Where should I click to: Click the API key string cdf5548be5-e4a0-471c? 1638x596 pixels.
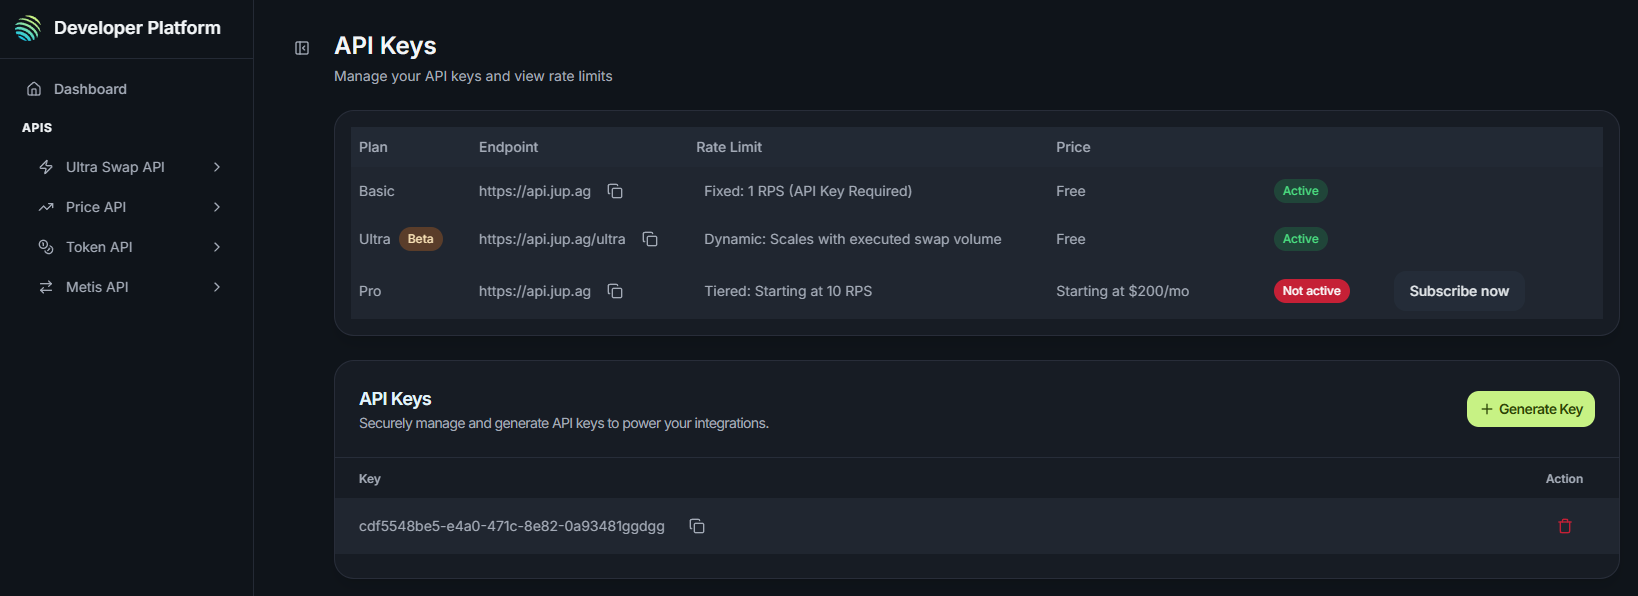(x=512, y=526)
